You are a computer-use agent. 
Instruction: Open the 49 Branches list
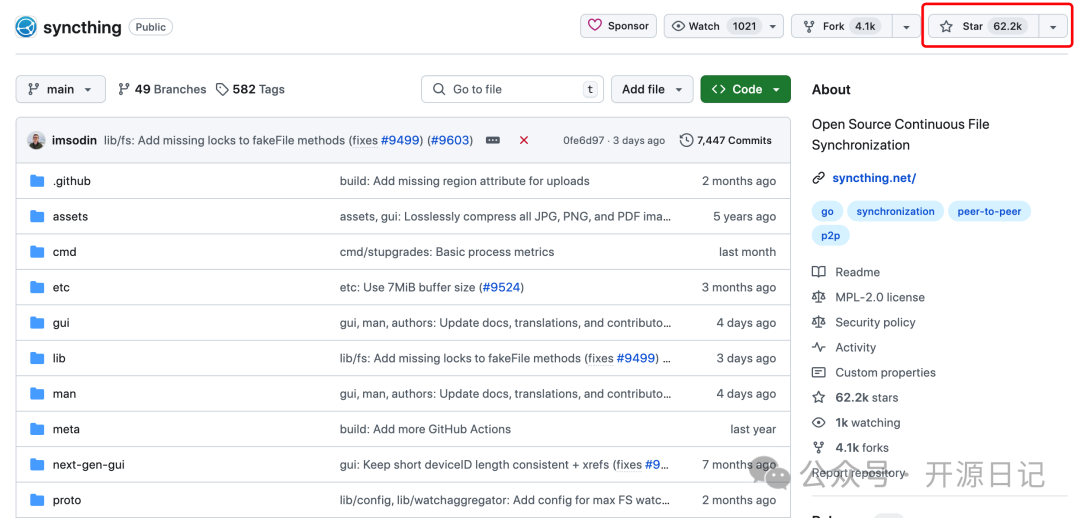tap(162, 89)
